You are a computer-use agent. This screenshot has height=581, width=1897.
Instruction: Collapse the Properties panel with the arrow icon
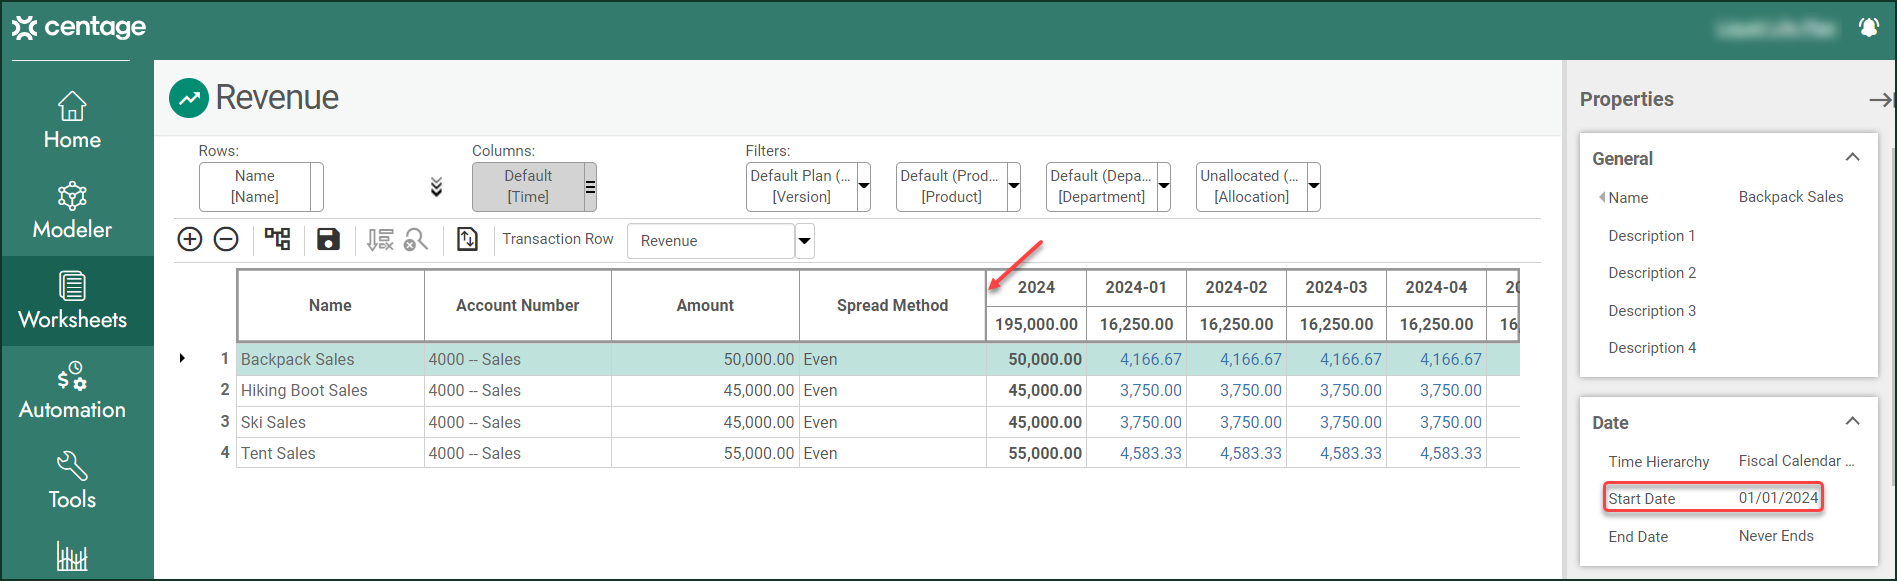pos(1880,99)
